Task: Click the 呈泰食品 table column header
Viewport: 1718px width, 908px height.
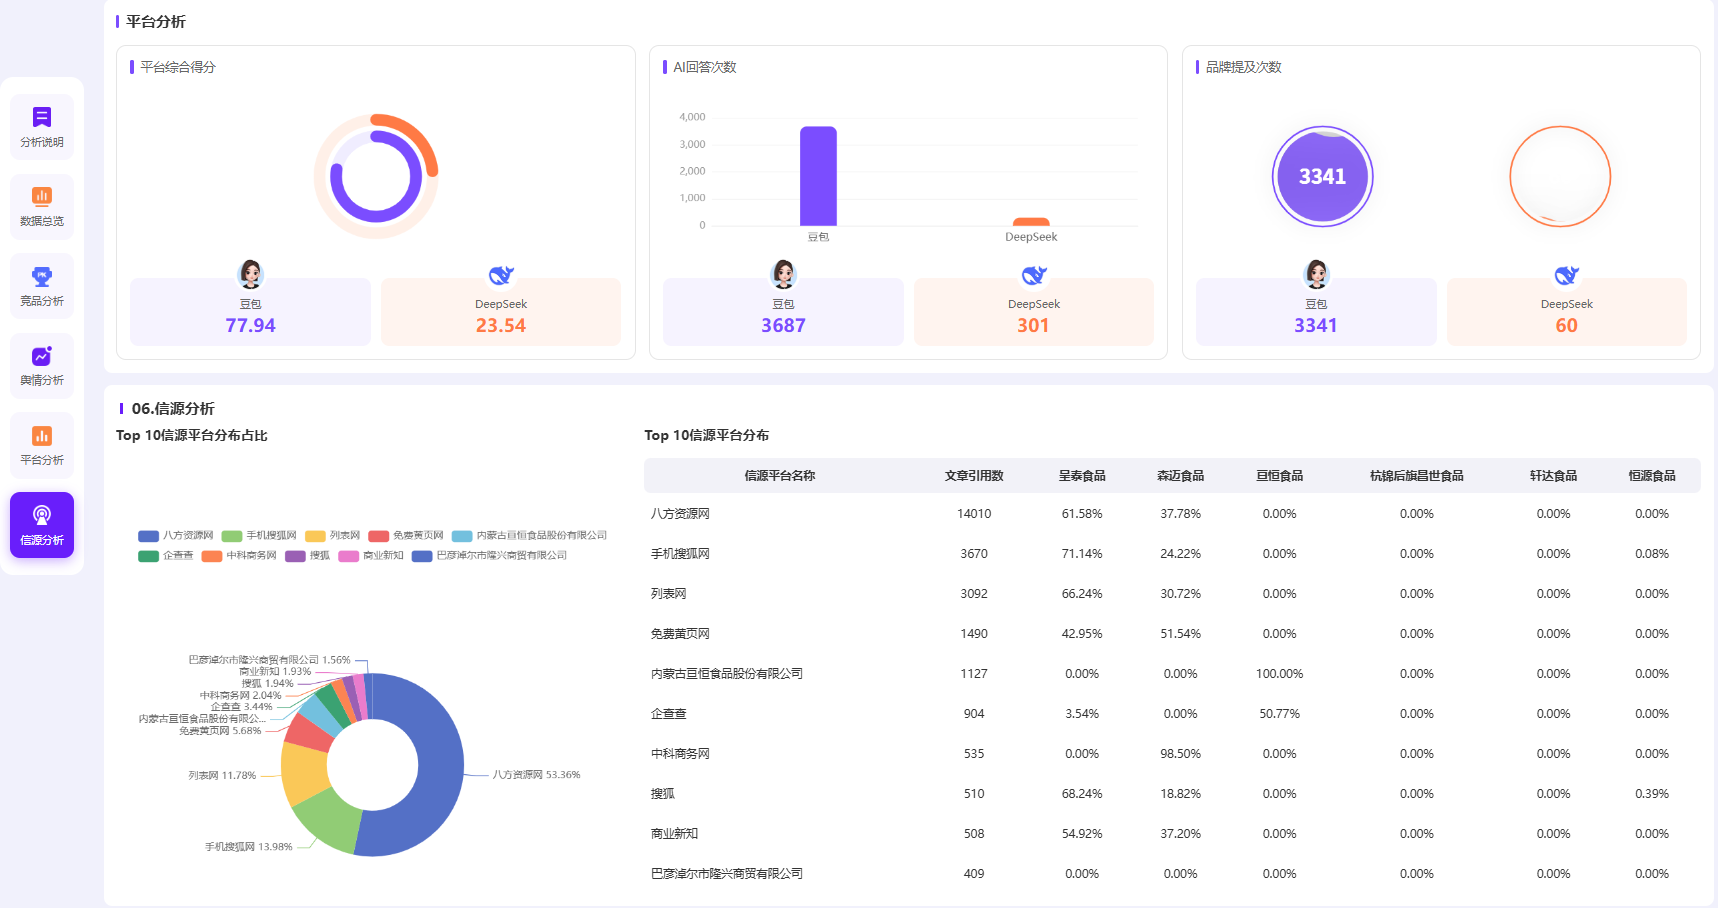Action: point(1082,476)
